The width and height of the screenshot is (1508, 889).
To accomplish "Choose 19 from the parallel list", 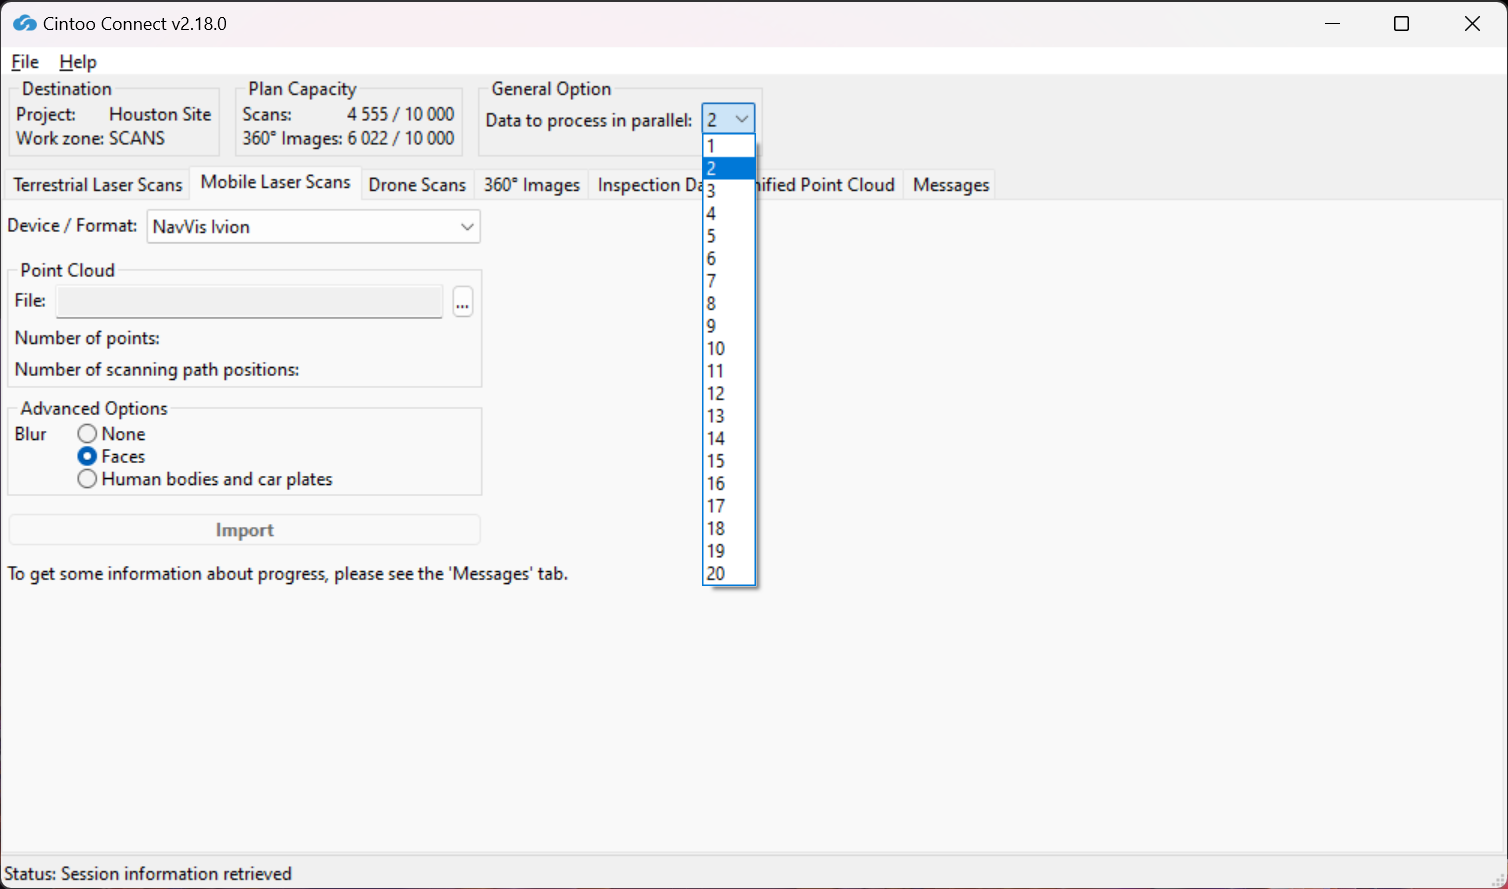I will click(729, 551).
